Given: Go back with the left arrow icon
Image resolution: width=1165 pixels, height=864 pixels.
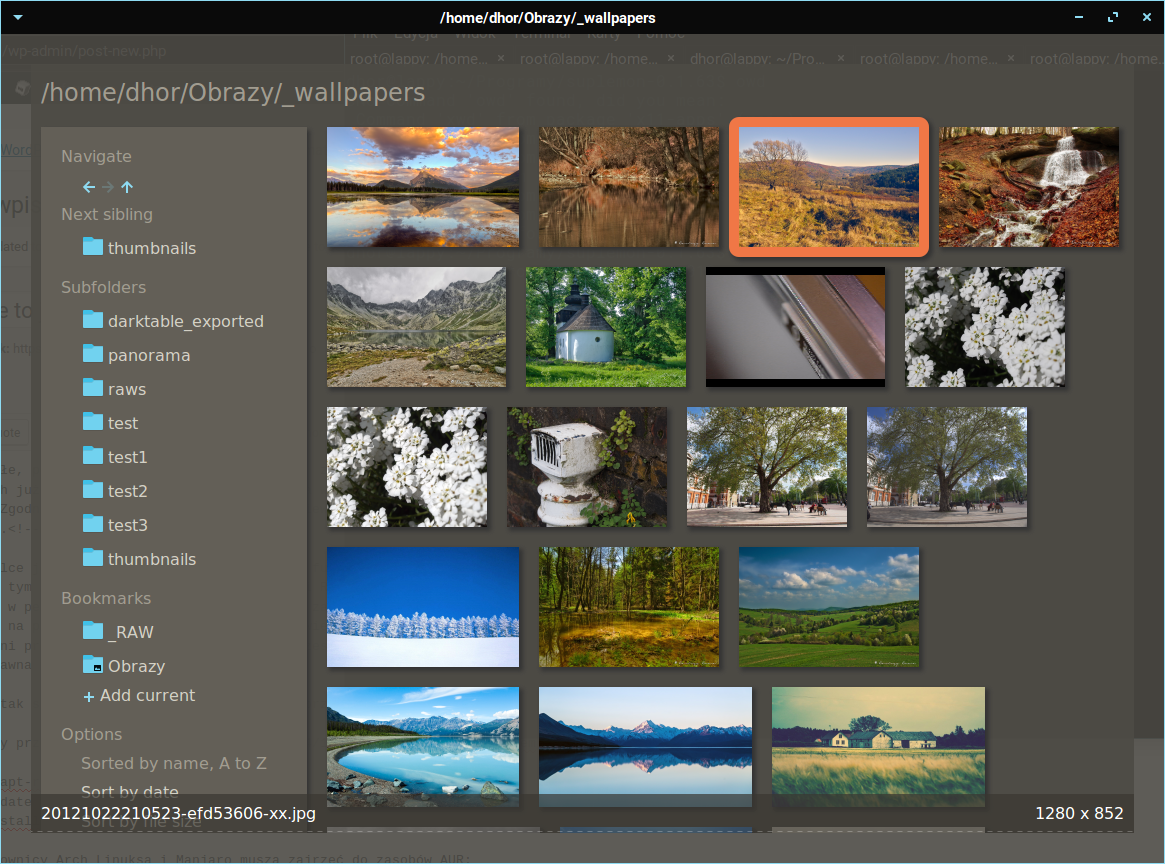Looking at the screenshot, I should point(89,187).
